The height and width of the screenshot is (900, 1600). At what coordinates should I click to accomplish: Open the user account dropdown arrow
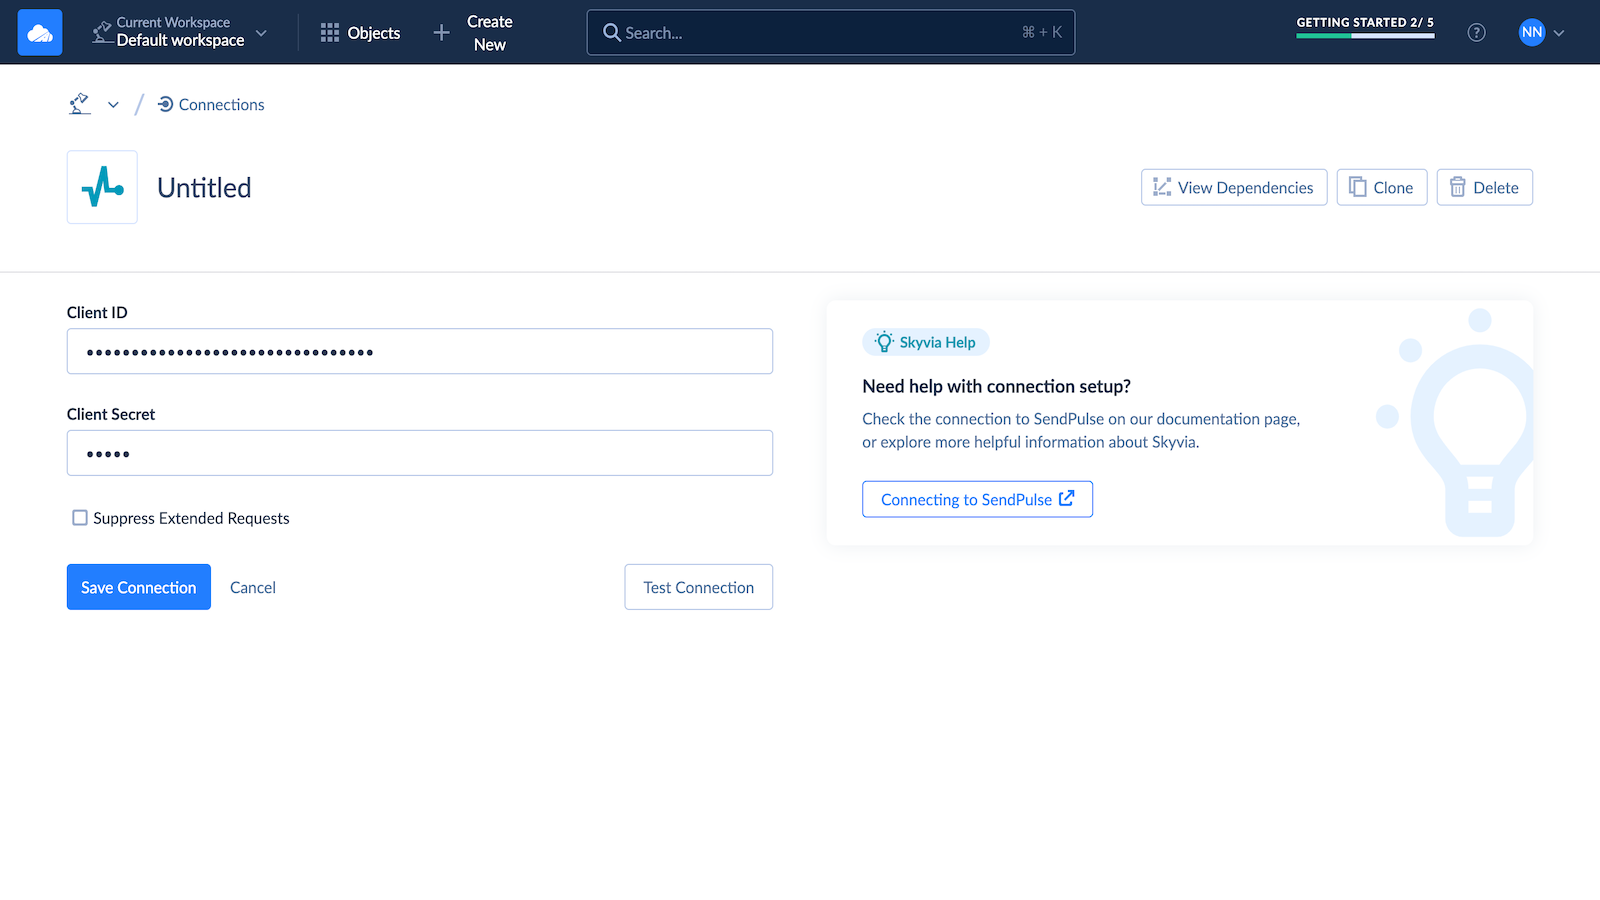pos(1559,33)
